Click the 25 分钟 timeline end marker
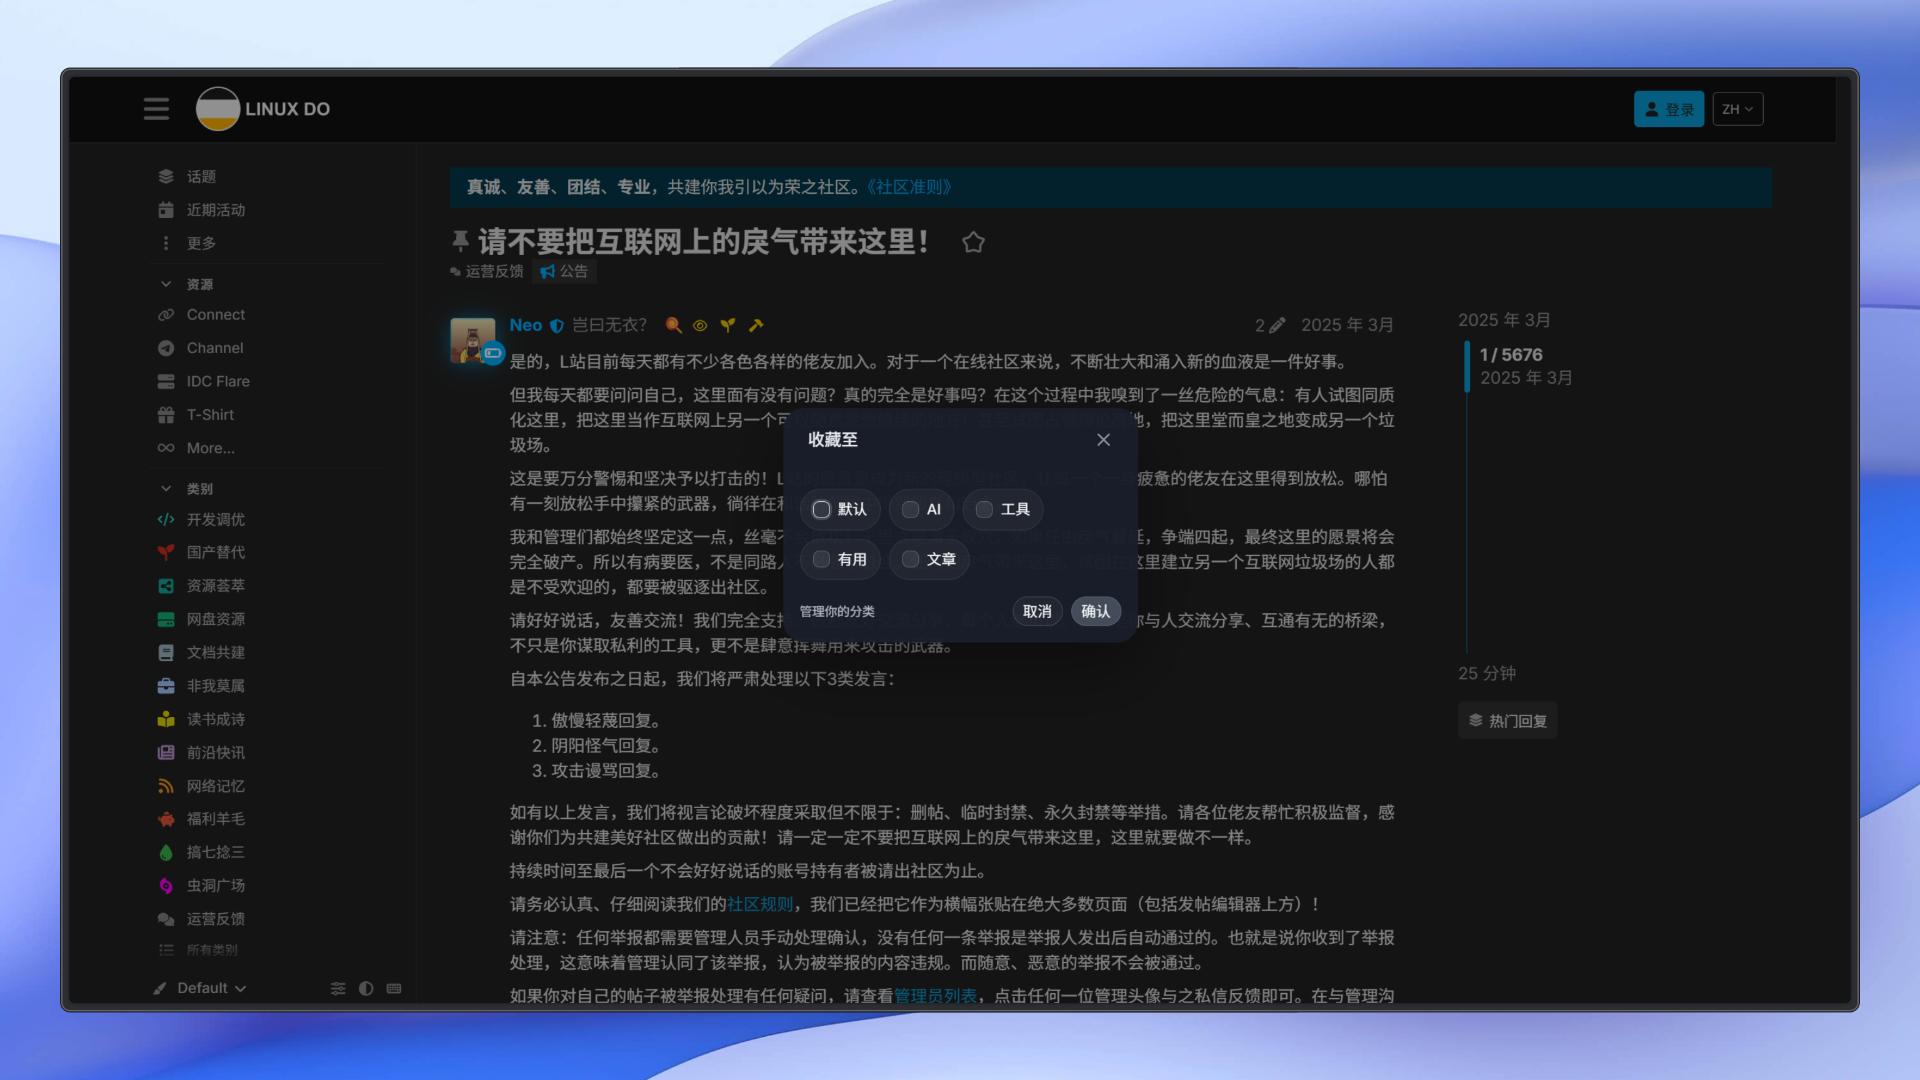Viewport: 1920px width, 1080px height. pyautogui.click(x=1487, y=673)
